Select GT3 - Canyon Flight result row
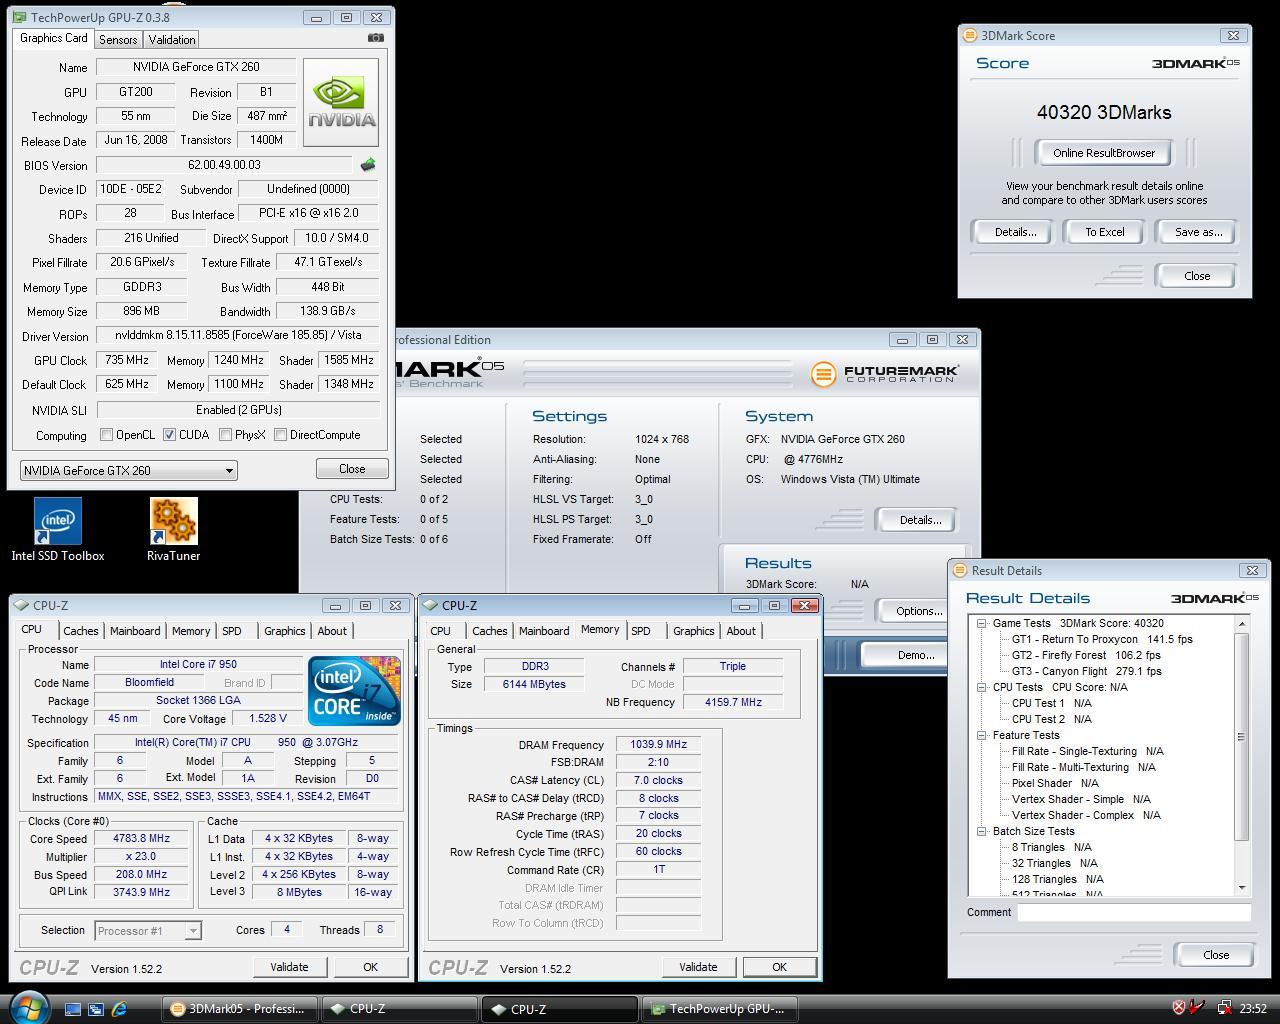This screenshot has height=1024, width=1280. [1087, 671]
